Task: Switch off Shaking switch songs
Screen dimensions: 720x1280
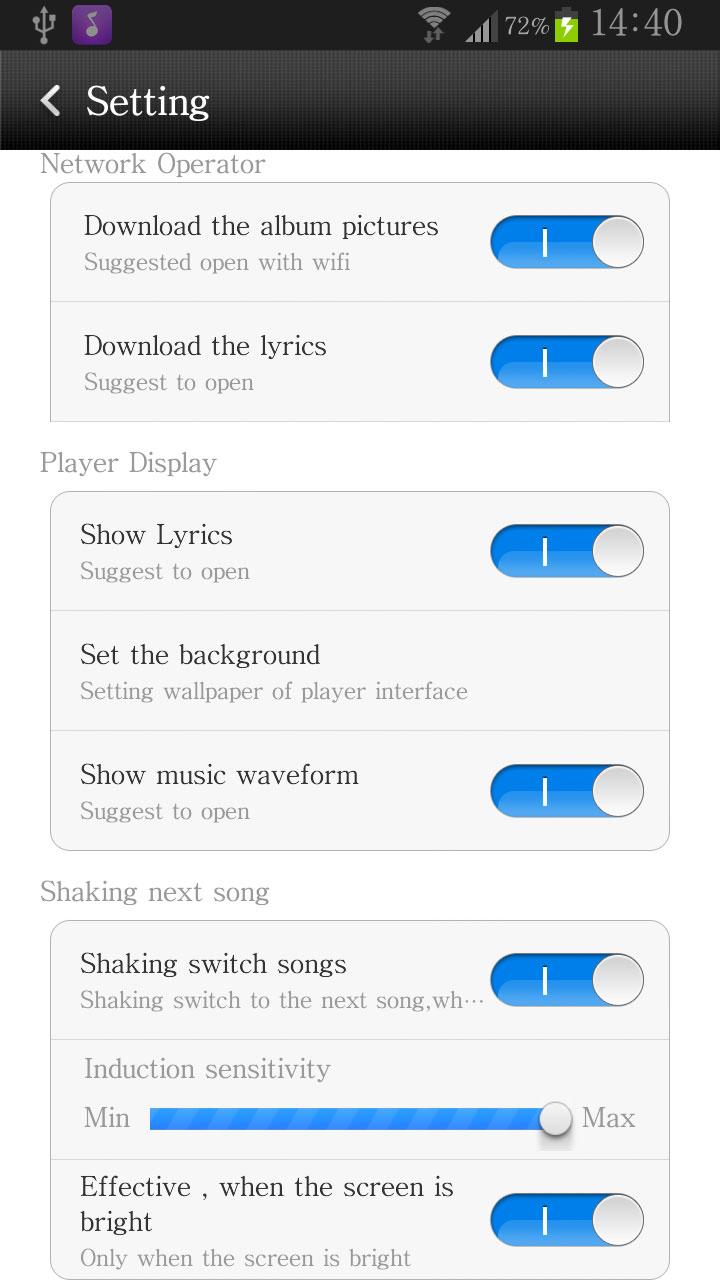Action: 567,980
